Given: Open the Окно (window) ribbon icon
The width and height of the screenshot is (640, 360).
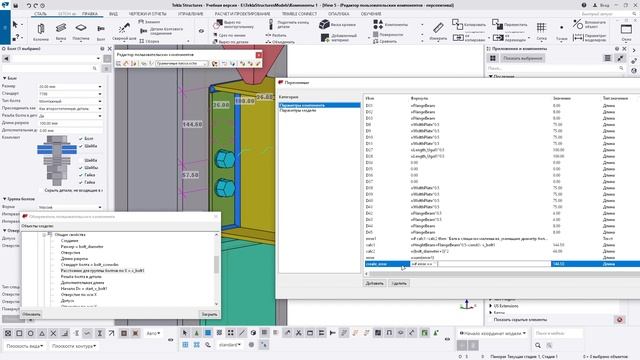Looking at the screenshot, I should [x=626, y=29].
